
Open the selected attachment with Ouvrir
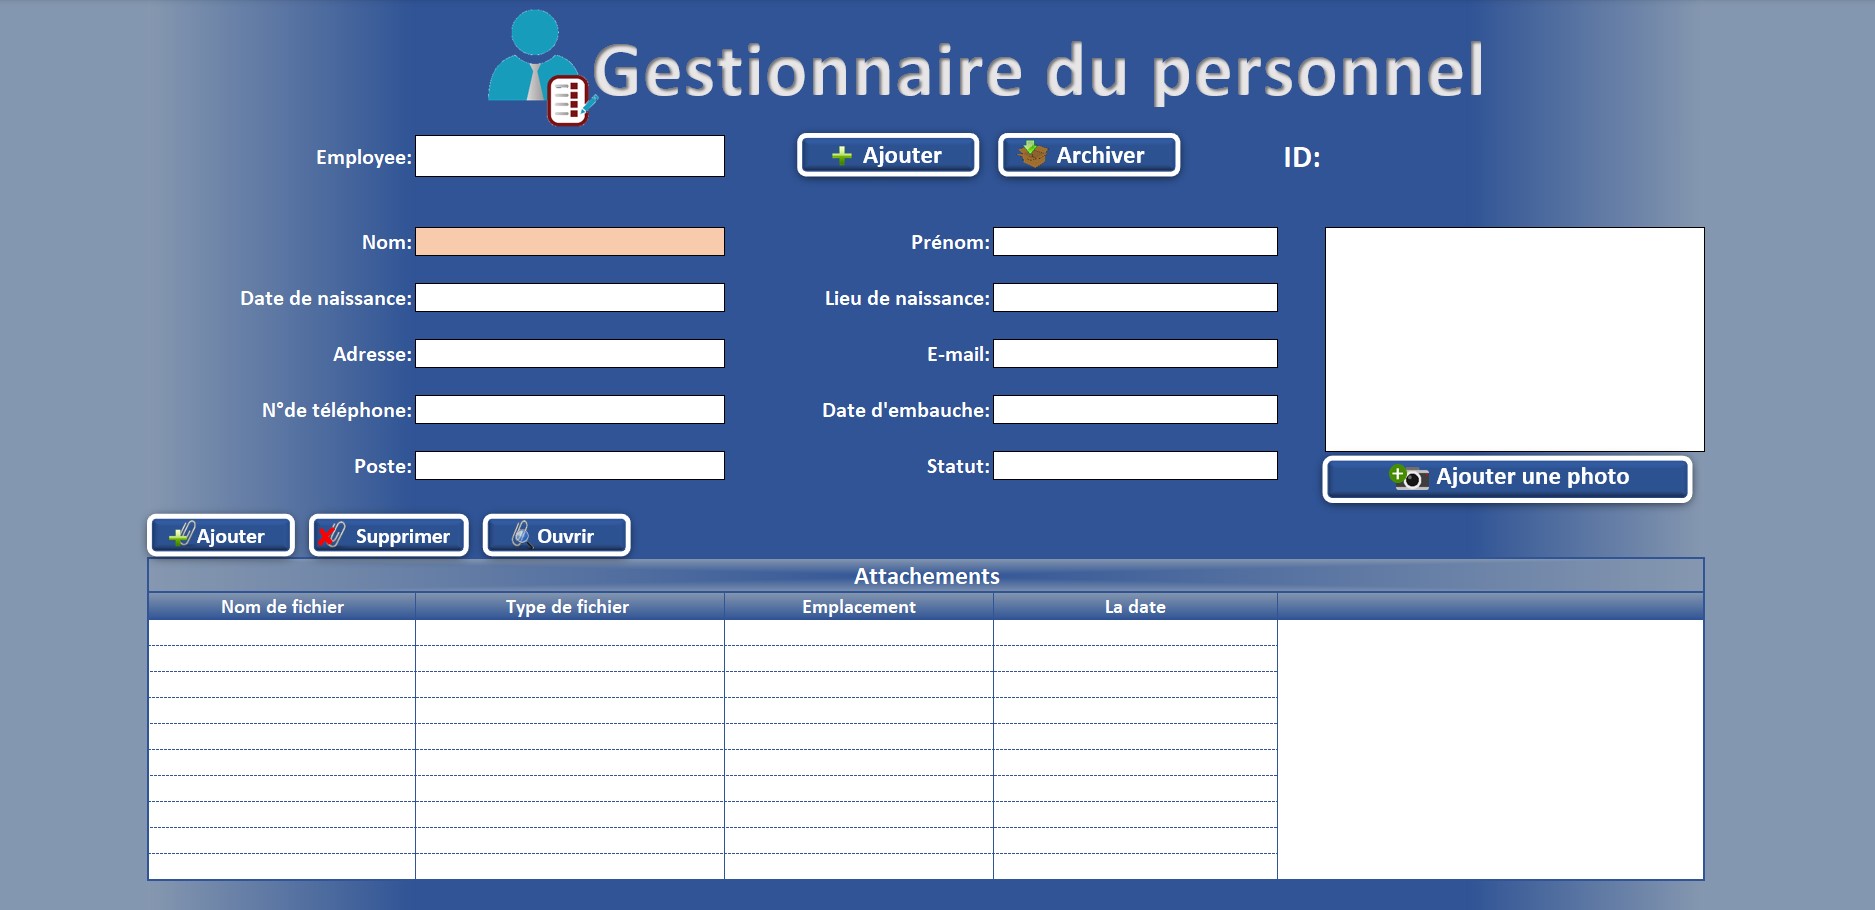(x=556, y=535)
